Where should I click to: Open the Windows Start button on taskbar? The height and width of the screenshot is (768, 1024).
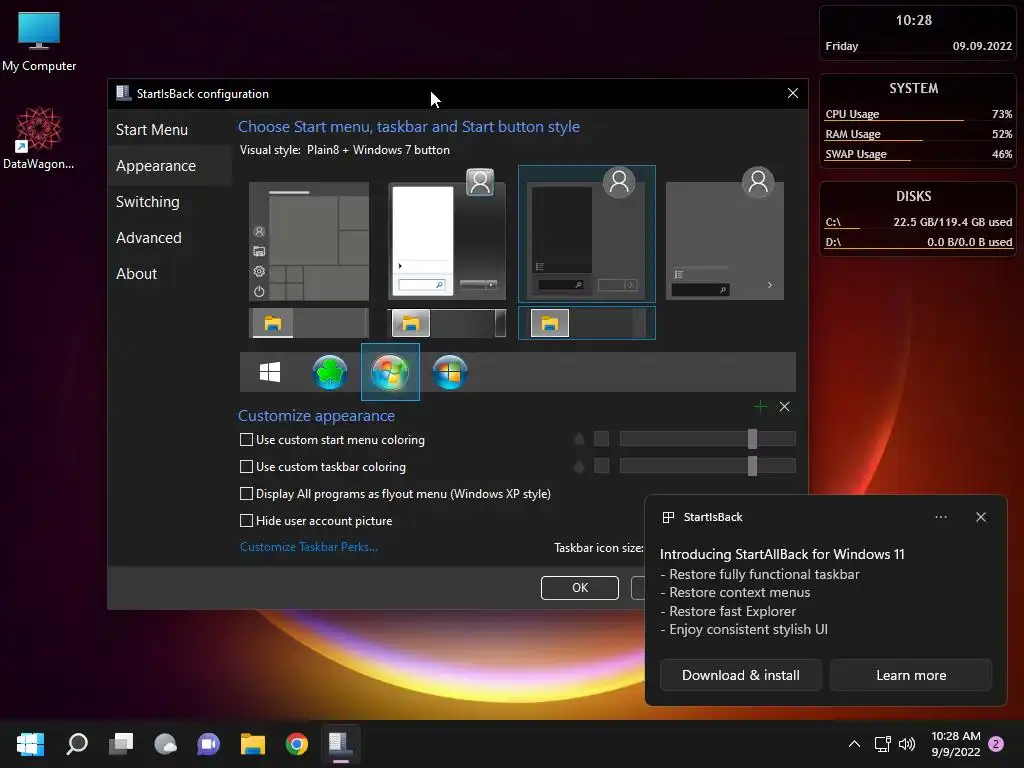click(x=30, y=744)
